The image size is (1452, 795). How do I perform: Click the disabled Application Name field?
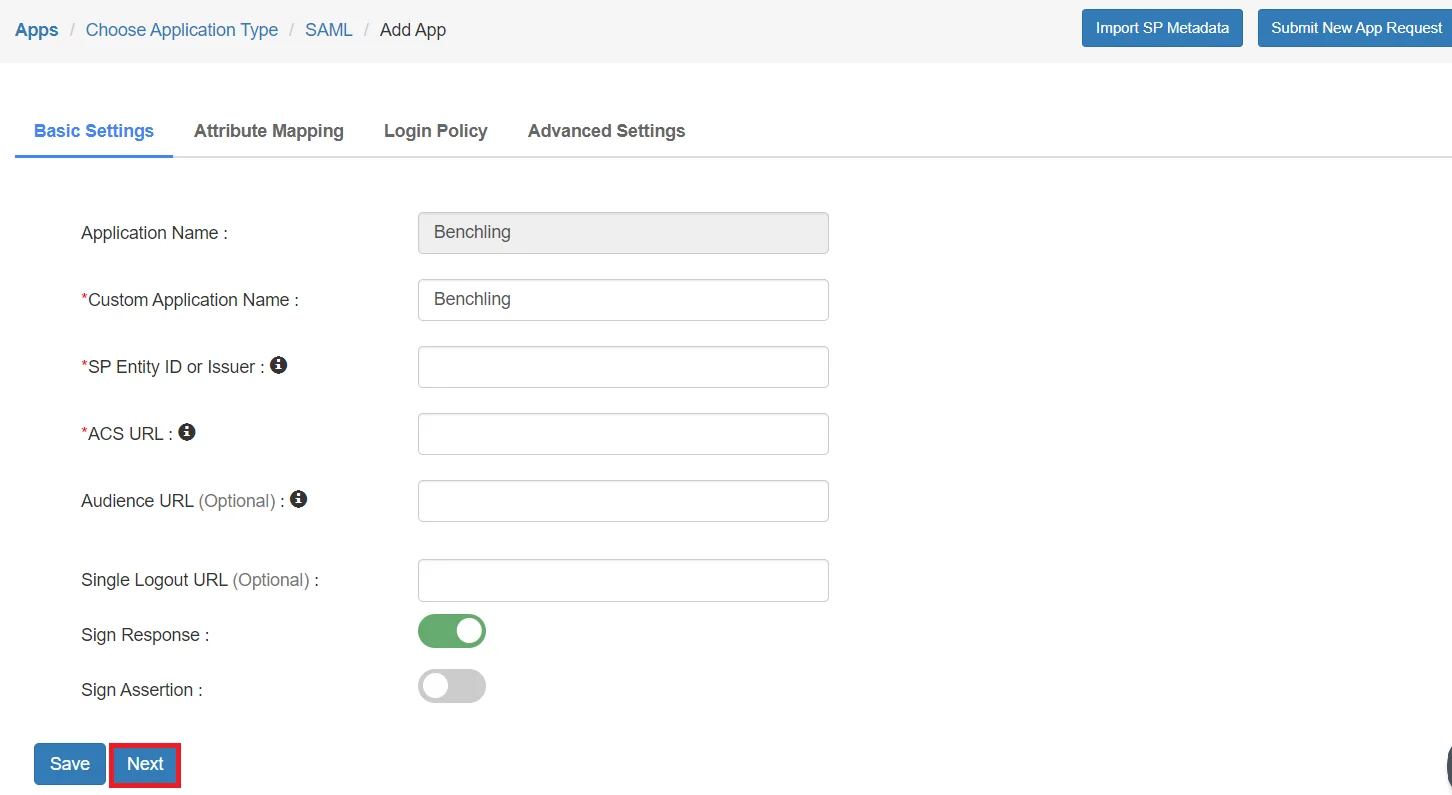(623, 233)
